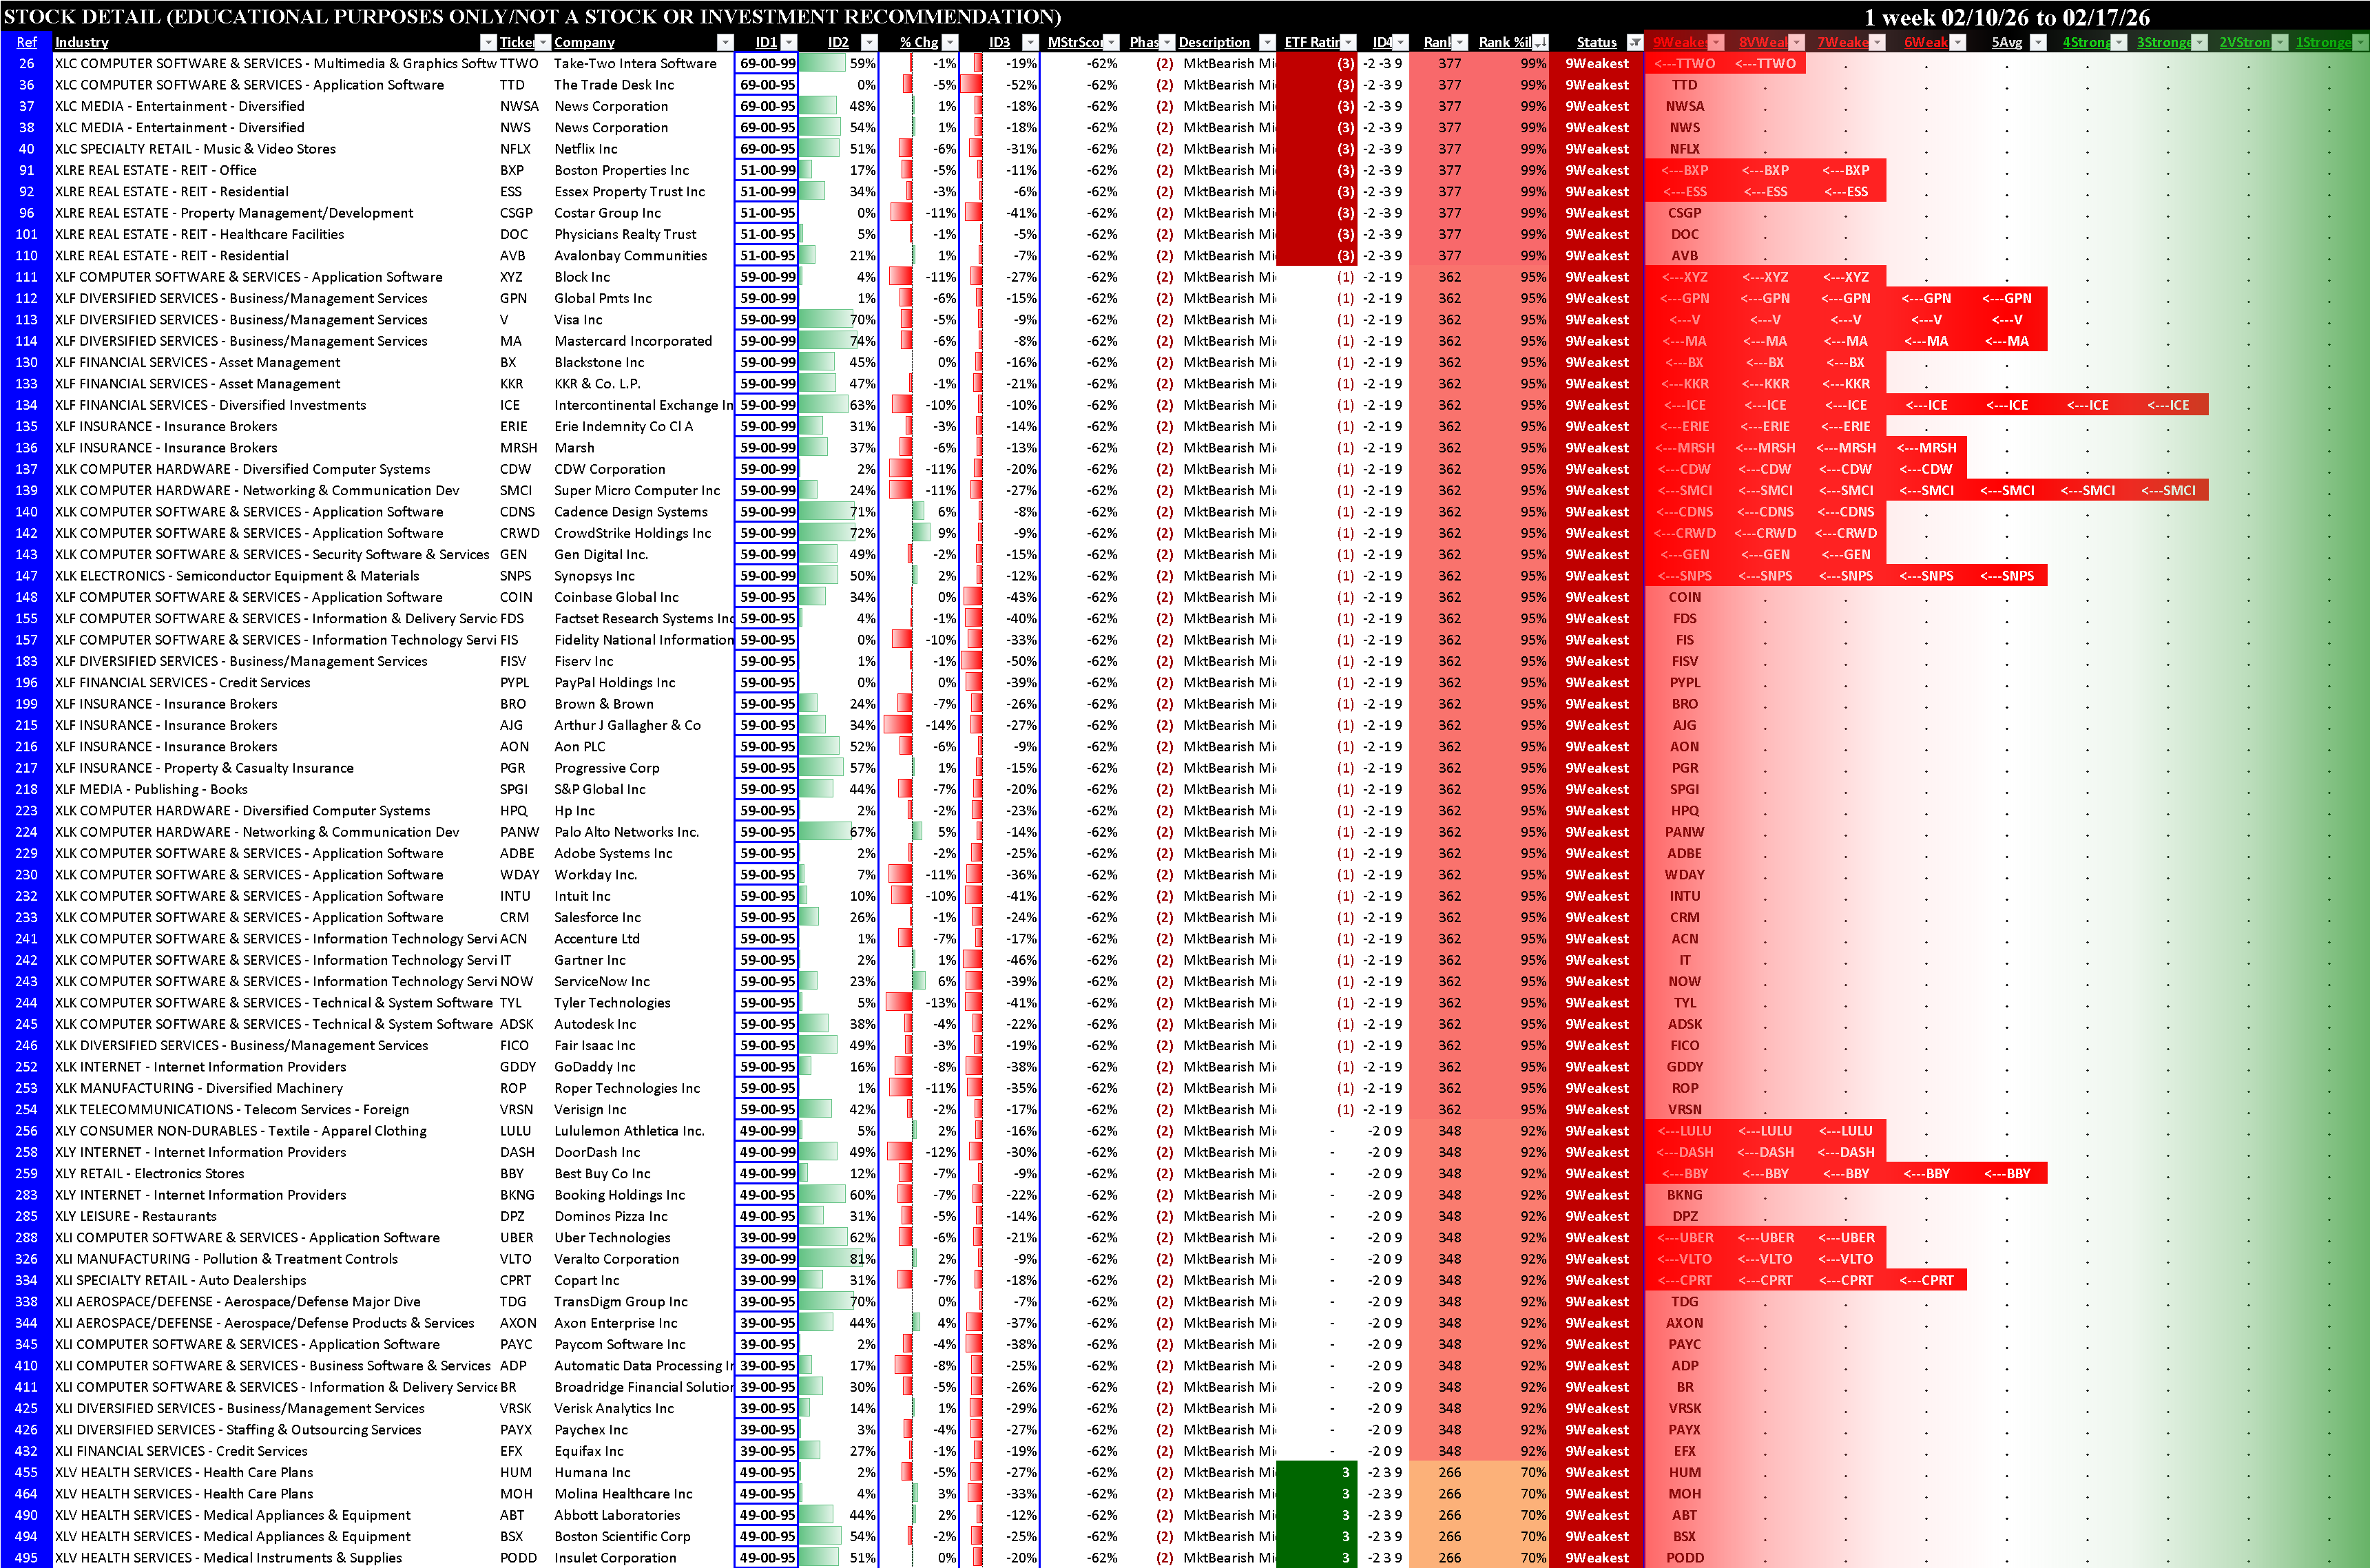The width and height of the screenshot is (2370, 1568).
Task: Select the NFLX ticker cell
Action: pyautogui.click(x=515, y=149)
